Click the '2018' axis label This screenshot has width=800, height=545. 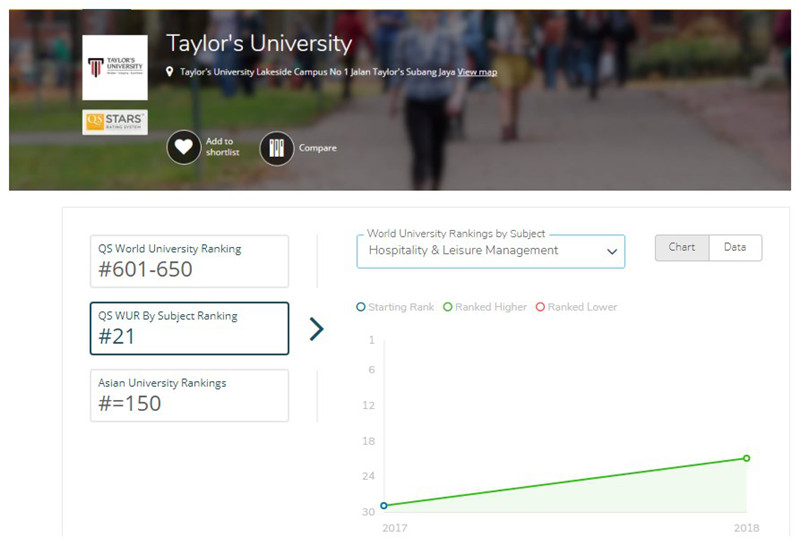click(746, 528)
